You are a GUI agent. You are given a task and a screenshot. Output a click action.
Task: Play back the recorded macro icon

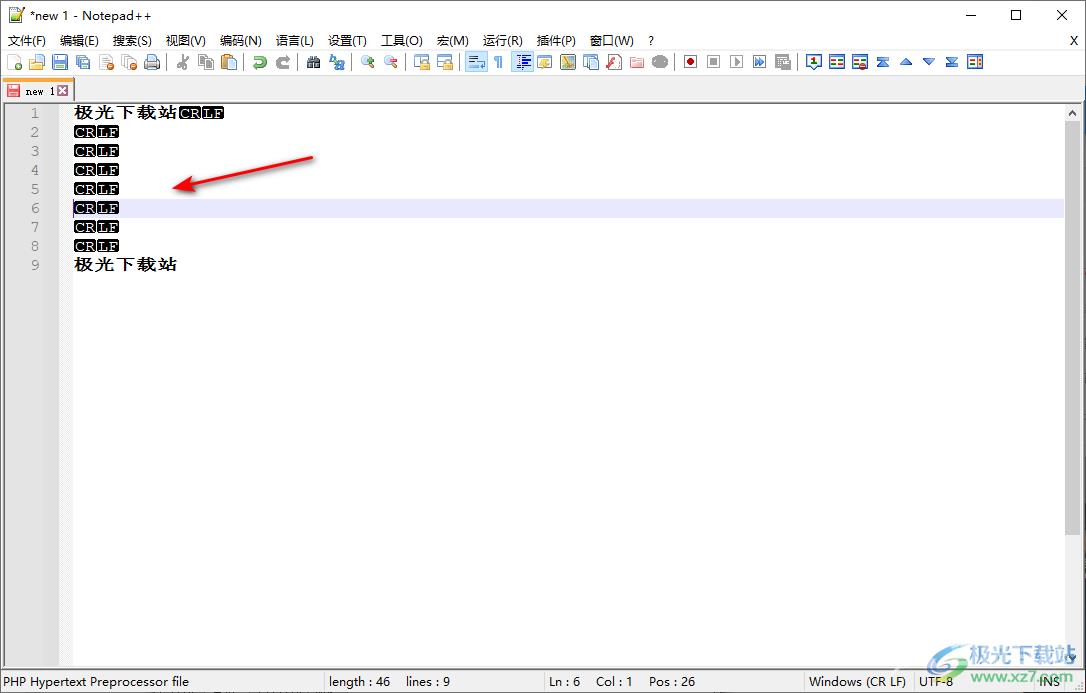tap(737, 62)
